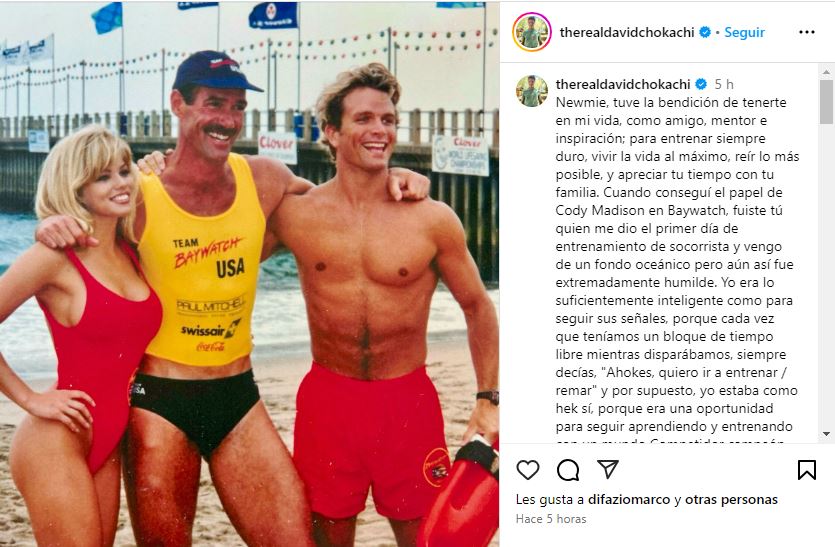835x547 pixels.
Task: View difaziomarco's profile from likes
Action: 629,500
